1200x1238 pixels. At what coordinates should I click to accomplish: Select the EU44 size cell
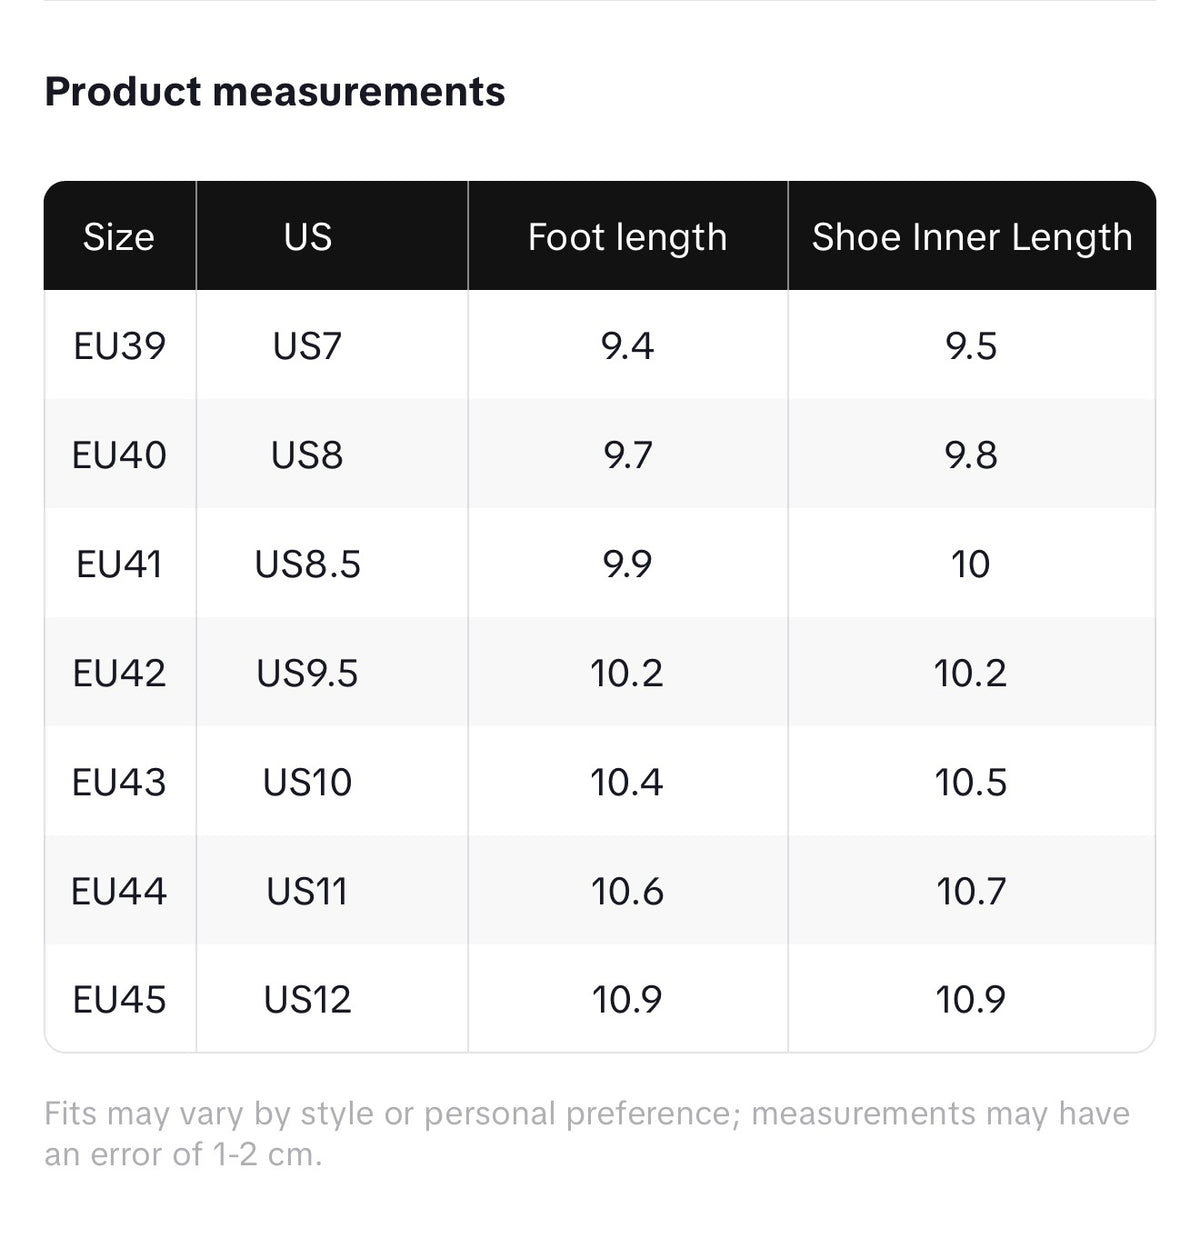click(119, 891)
